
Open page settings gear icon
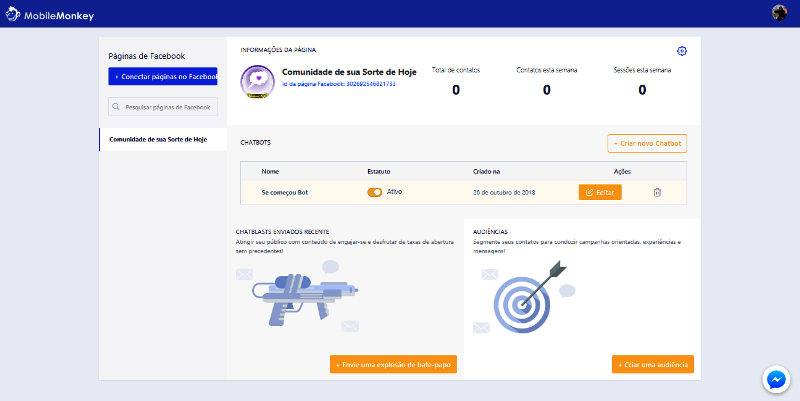tap(682, 51)
